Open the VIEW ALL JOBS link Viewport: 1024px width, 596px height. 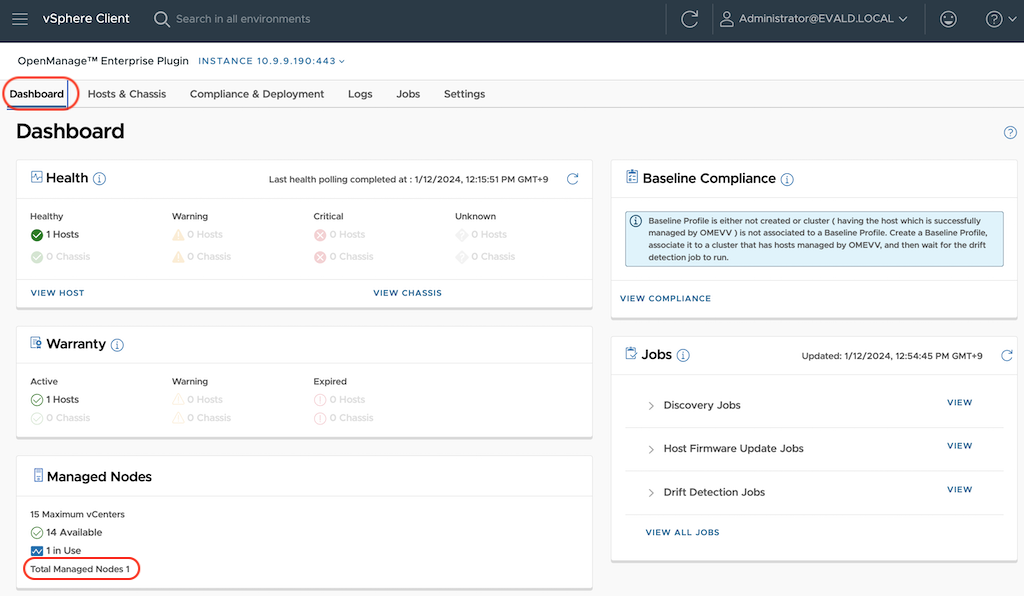[682, 533]
